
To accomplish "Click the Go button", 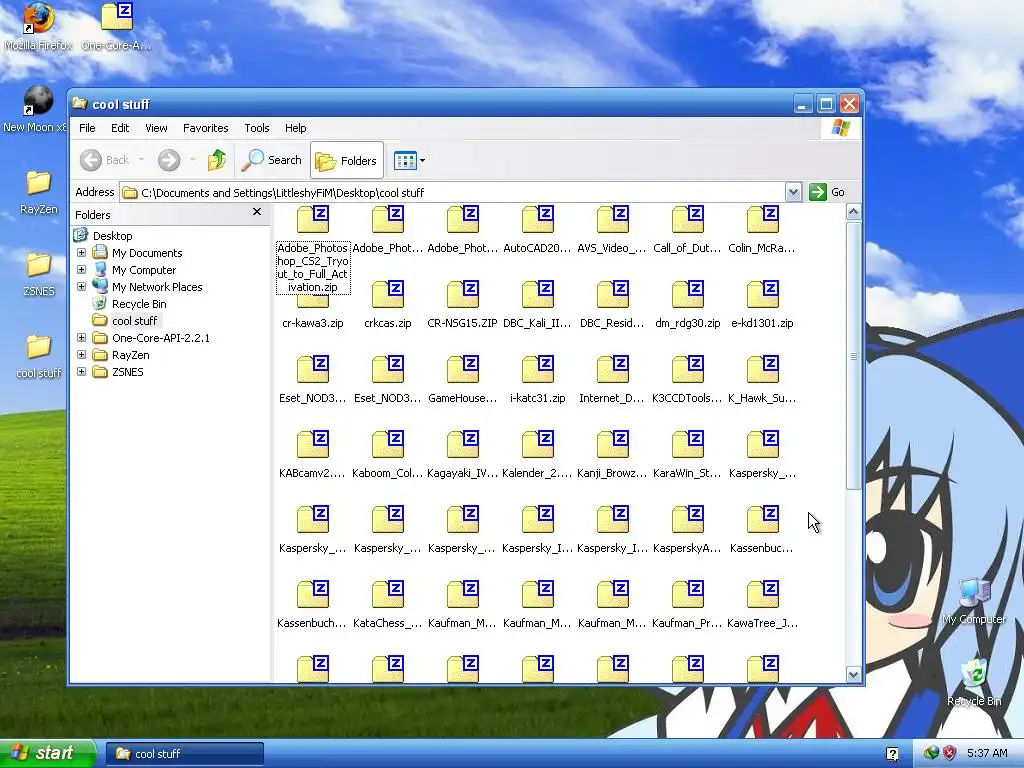I will click(x=827, y=192).
